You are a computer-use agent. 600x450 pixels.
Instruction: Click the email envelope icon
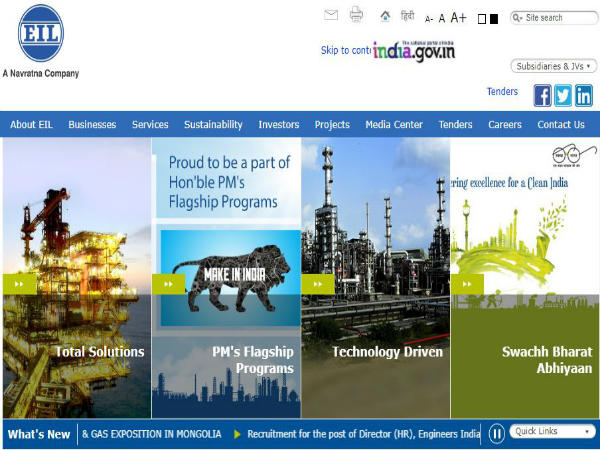pos(331,15)
